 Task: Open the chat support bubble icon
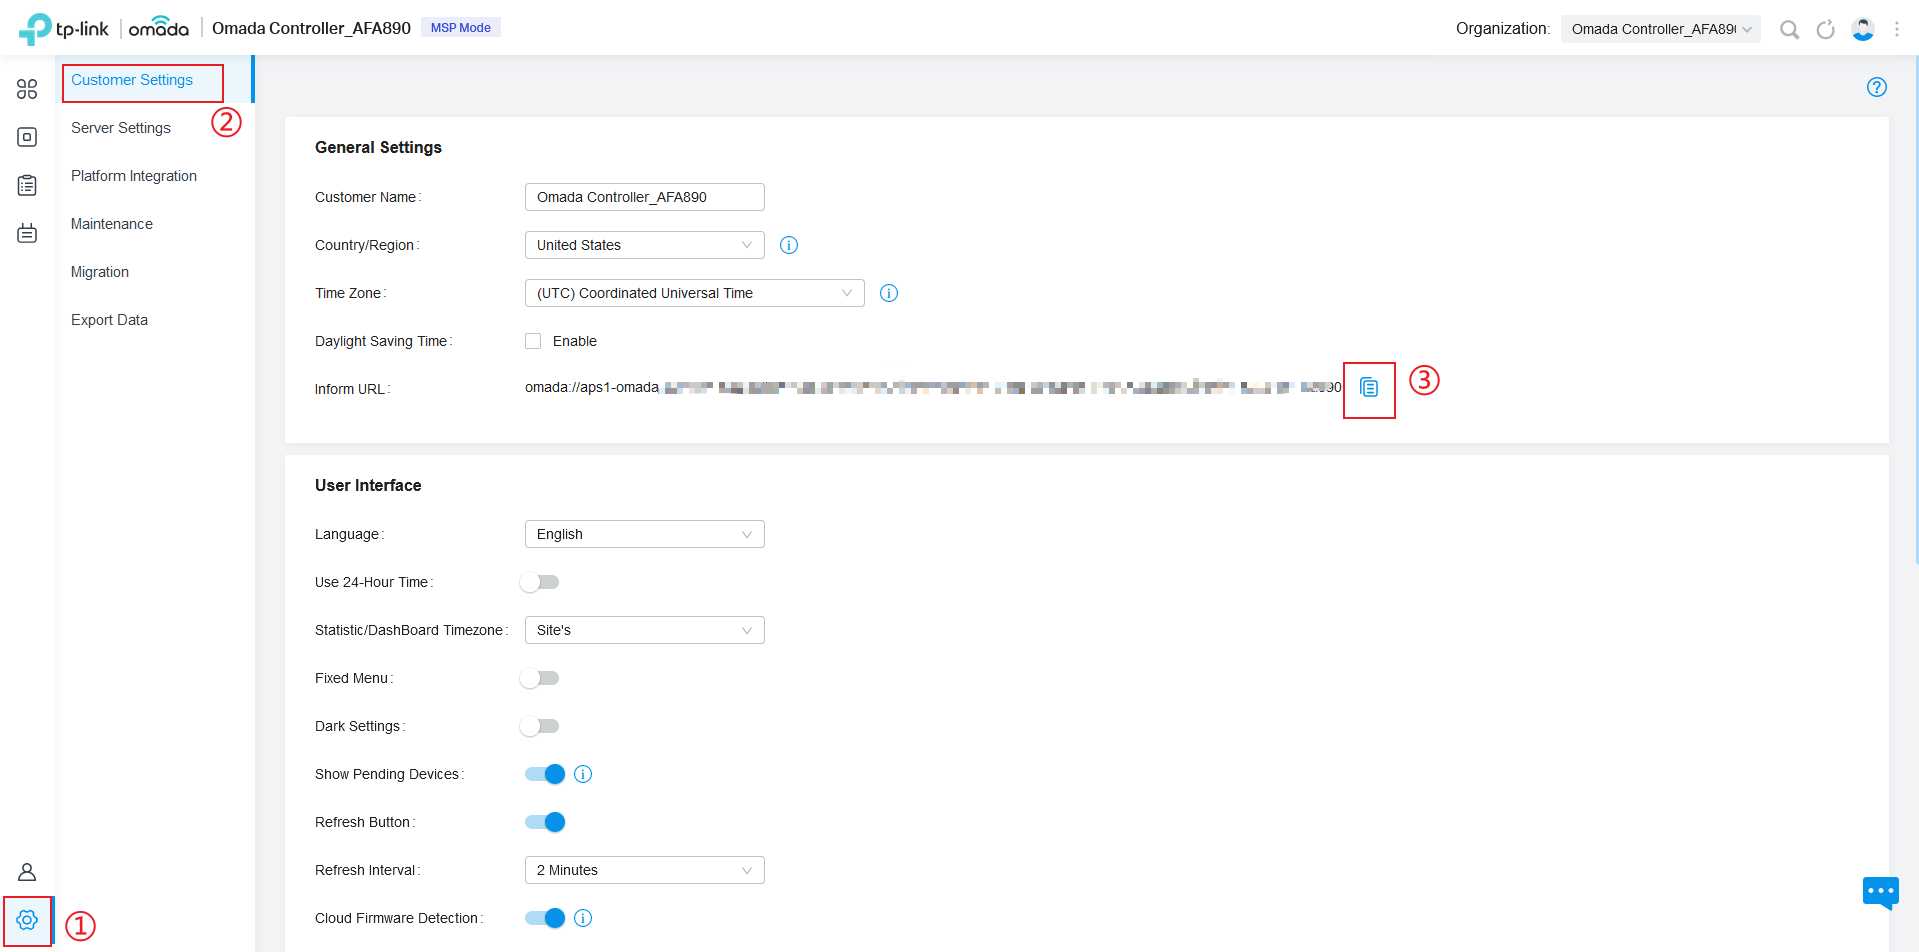pyautogui.click(x=1881, y=892)
